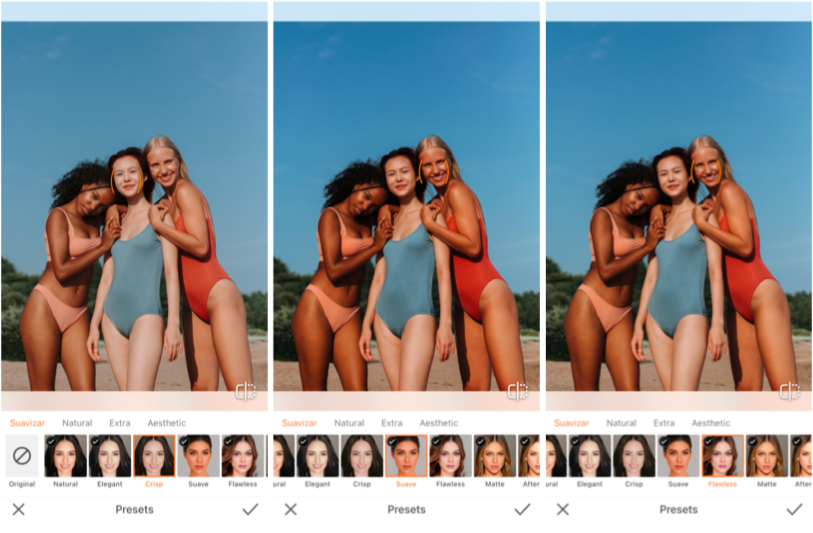Cancel presets with X in left screen
Viewport: 813px width, 533px height.
[19, 509]
